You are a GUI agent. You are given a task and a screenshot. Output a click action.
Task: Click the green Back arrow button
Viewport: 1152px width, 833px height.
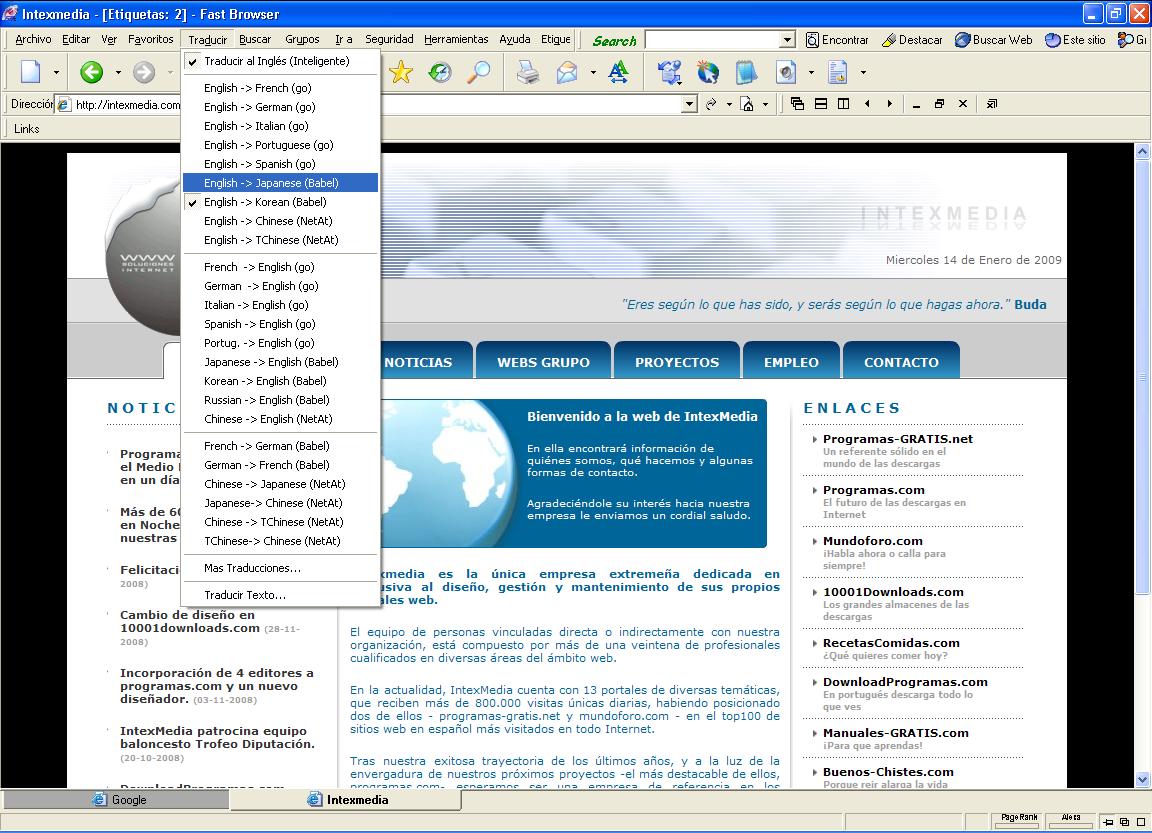click(92, 72)
